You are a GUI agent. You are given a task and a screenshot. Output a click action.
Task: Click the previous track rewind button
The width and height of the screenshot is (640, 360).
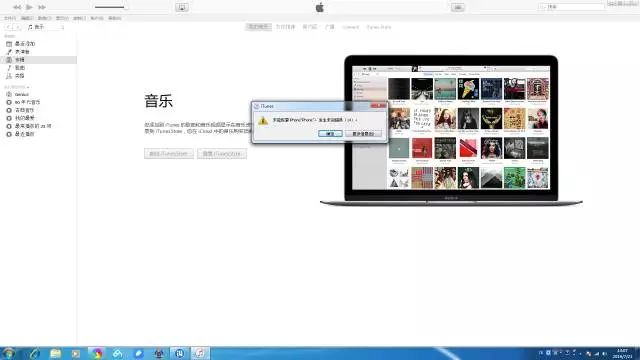[x=17, y=7]
